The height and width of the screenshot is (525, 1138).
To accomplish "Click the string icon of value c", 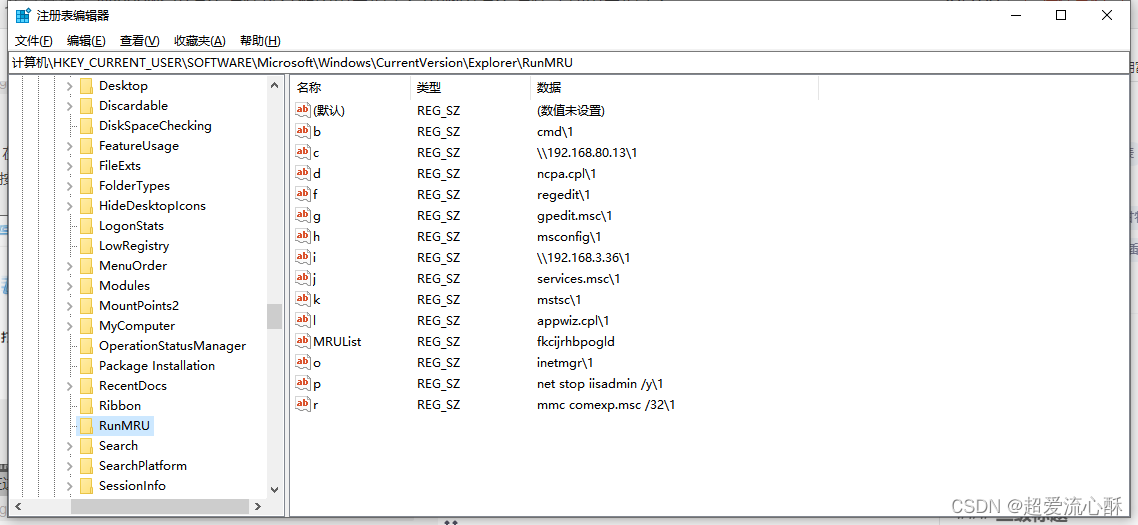I will coord(303,152).
